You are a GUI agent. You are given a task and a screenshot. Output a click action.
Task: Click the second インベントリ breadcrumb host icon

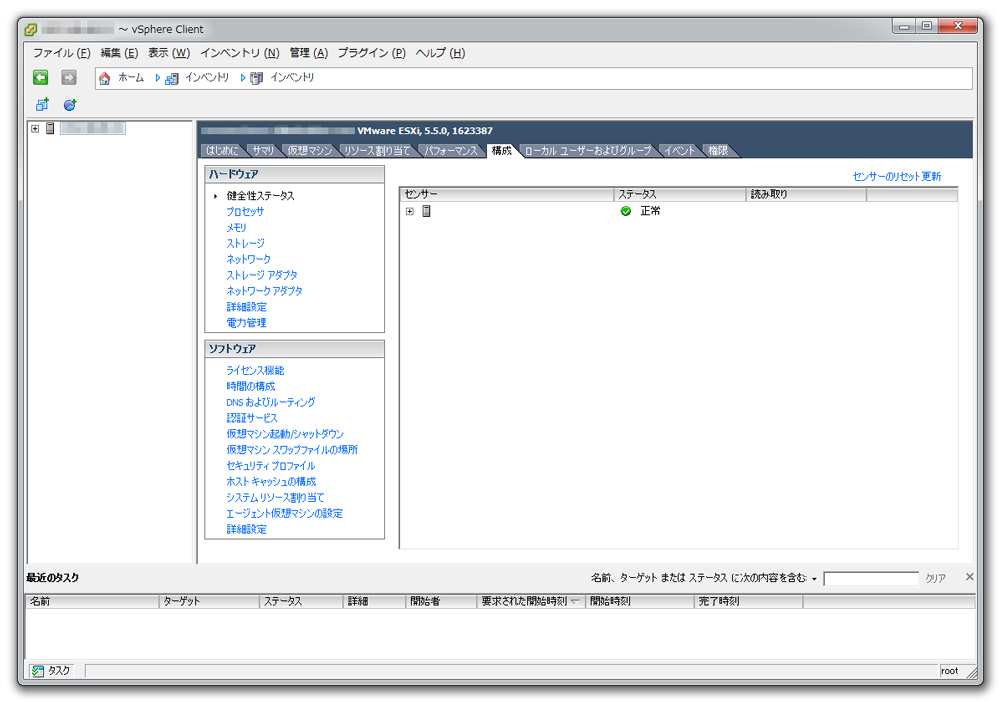click(256, 78)
